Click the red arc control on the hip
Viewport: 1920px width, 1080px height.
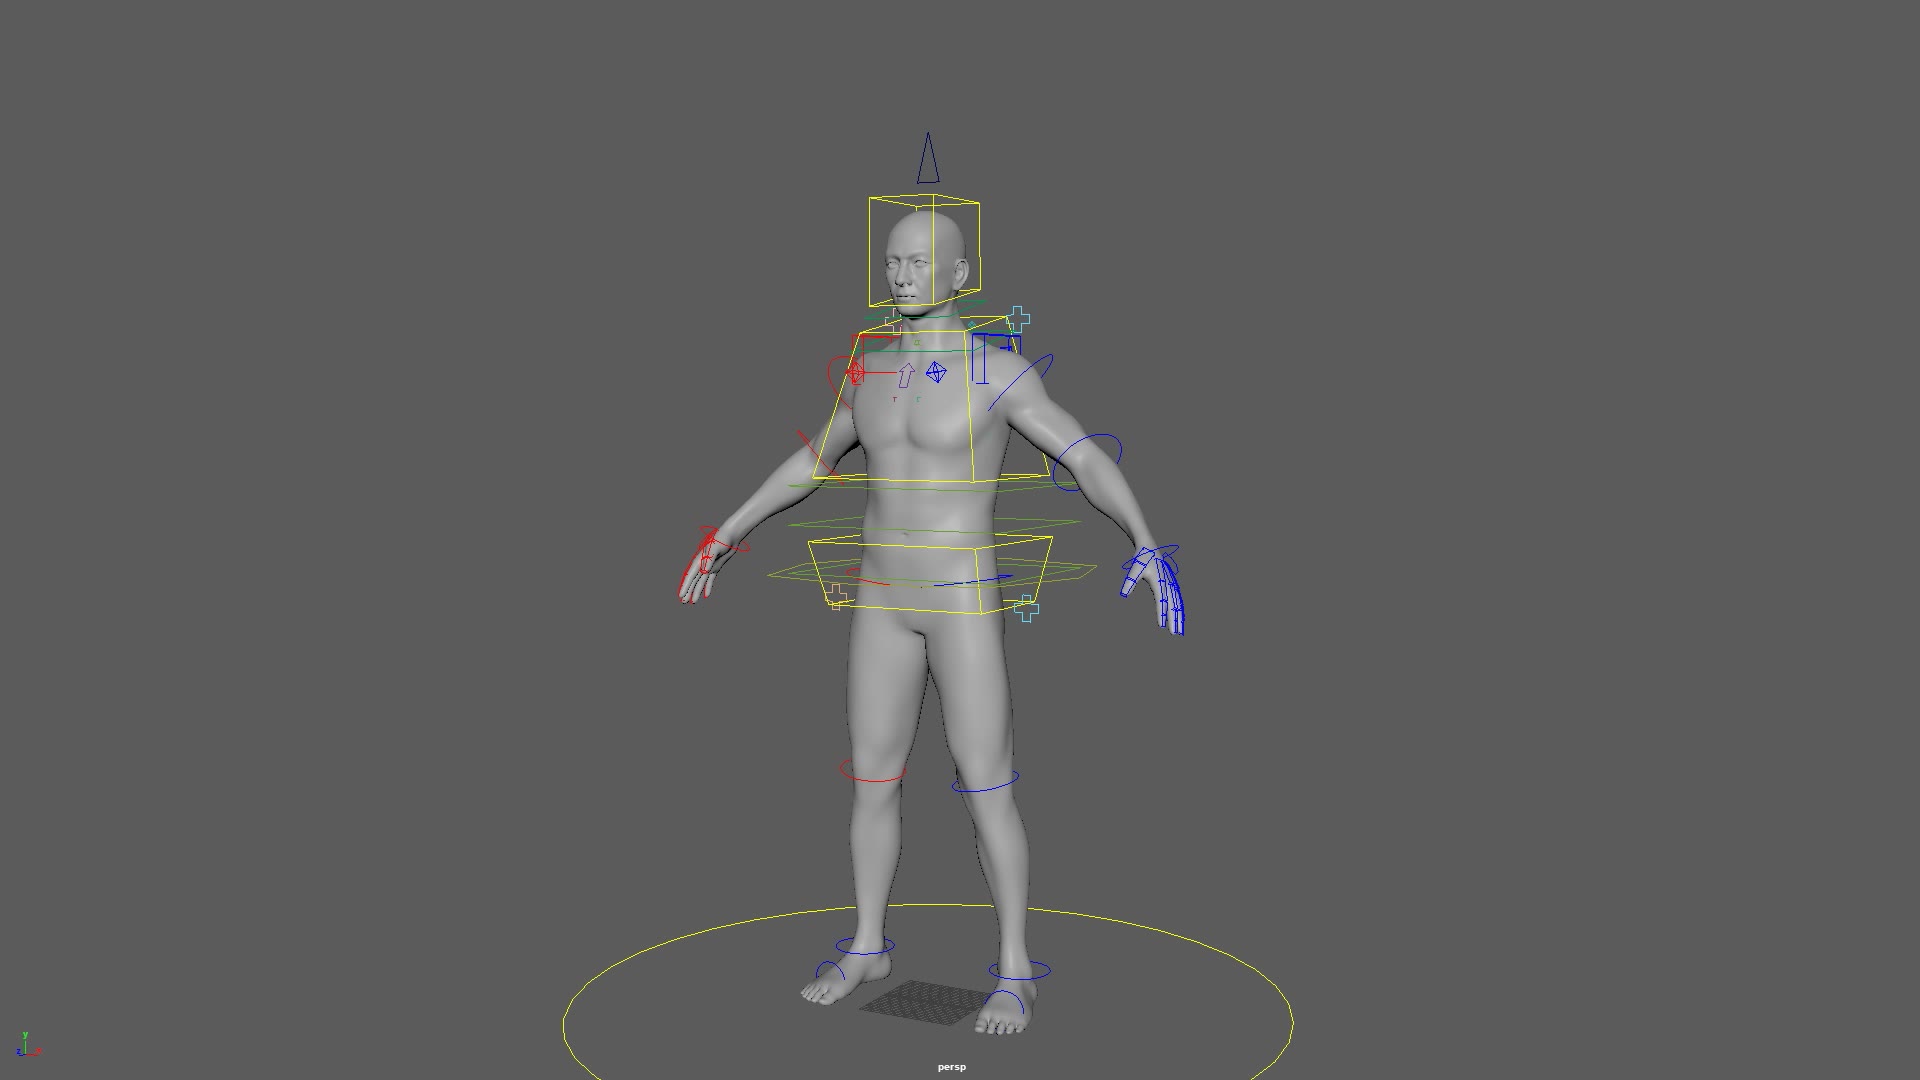pos(868,577)
